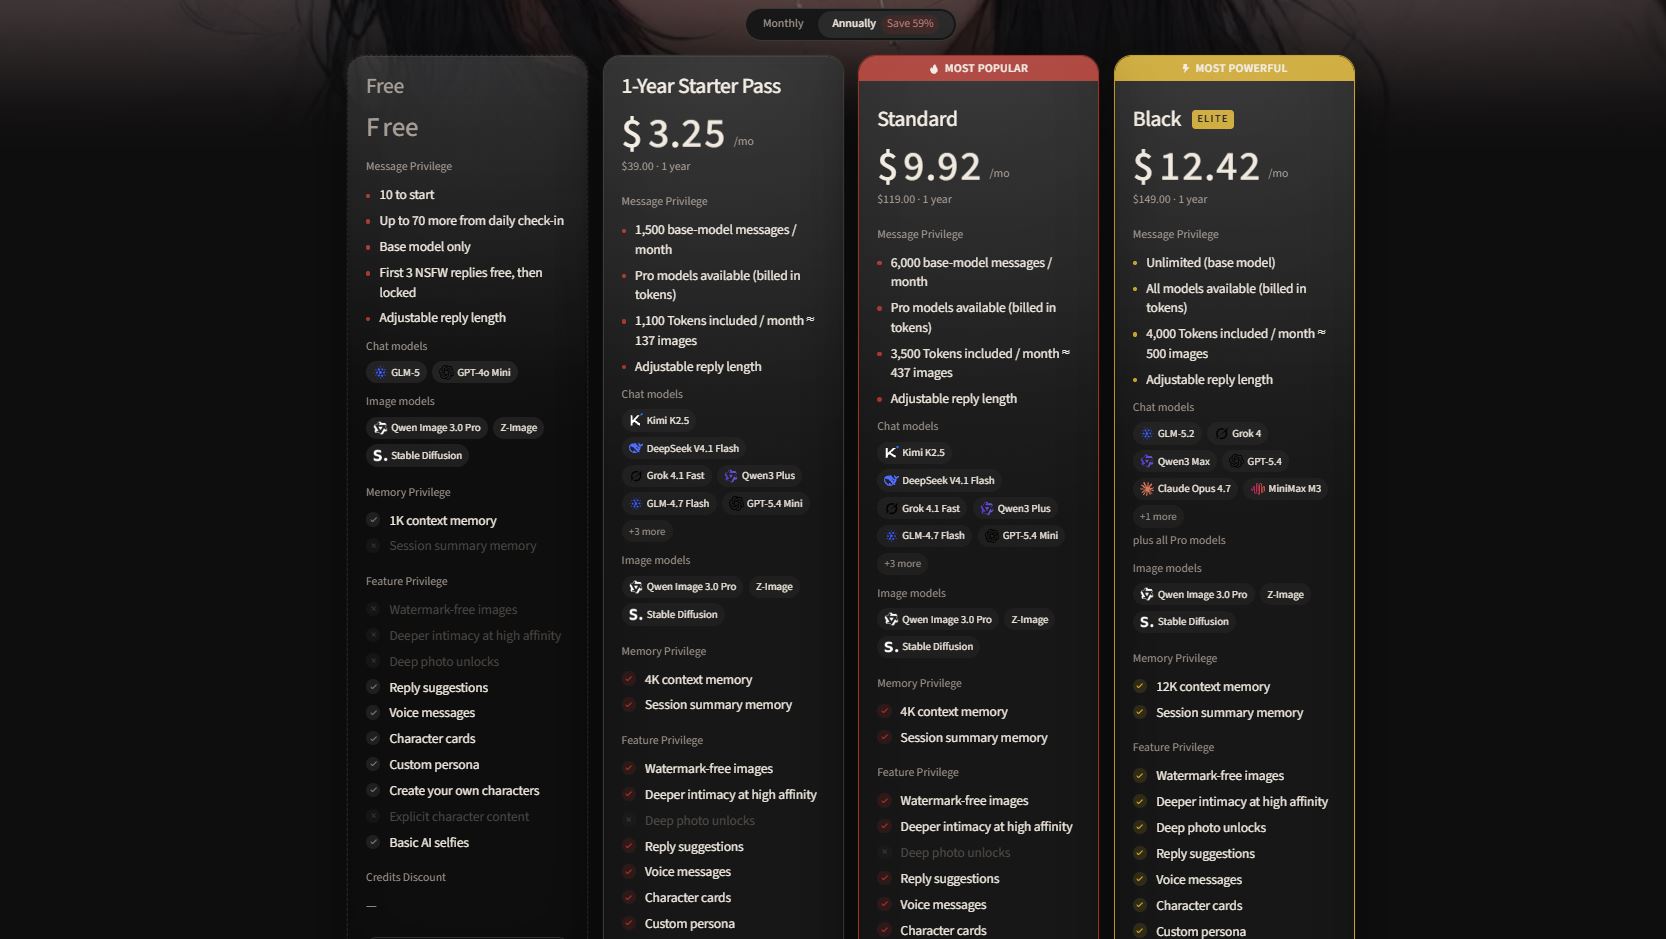Viewport: 1666px width, 939px height.
Task: Click Starter Pass Watermark-free images checkmark
Action: (629, 768)
